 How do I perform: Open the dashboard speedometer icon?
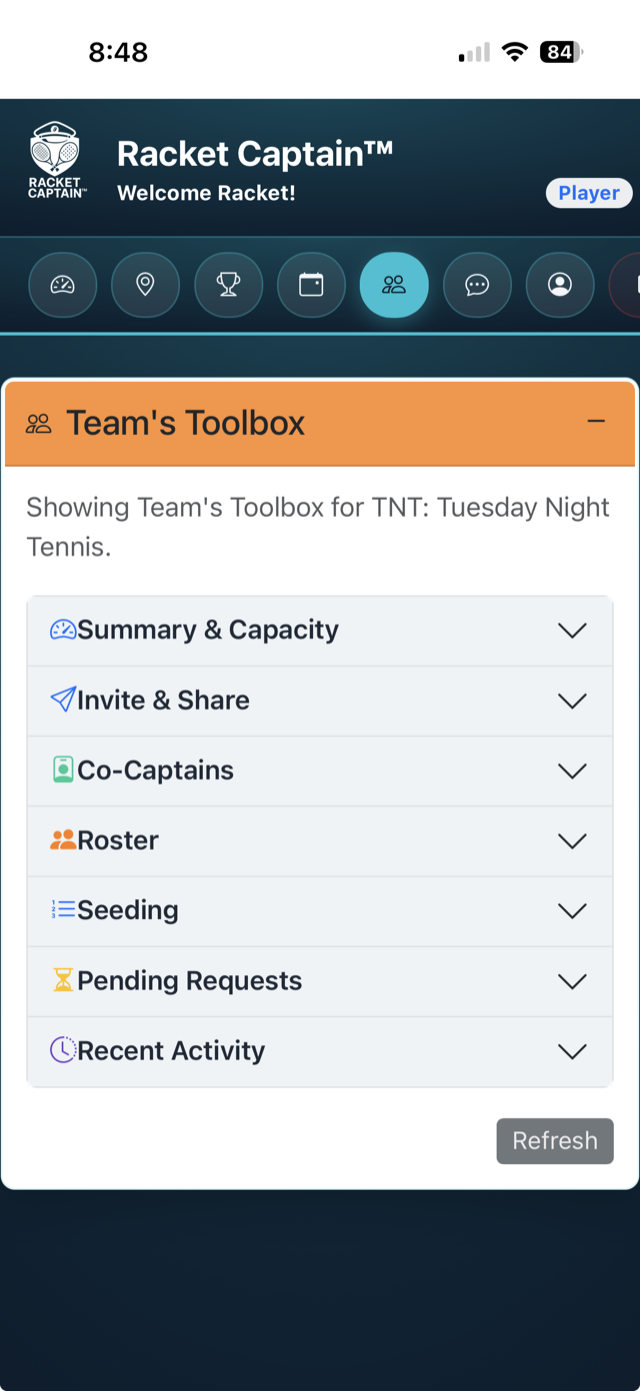click(62, 285)
